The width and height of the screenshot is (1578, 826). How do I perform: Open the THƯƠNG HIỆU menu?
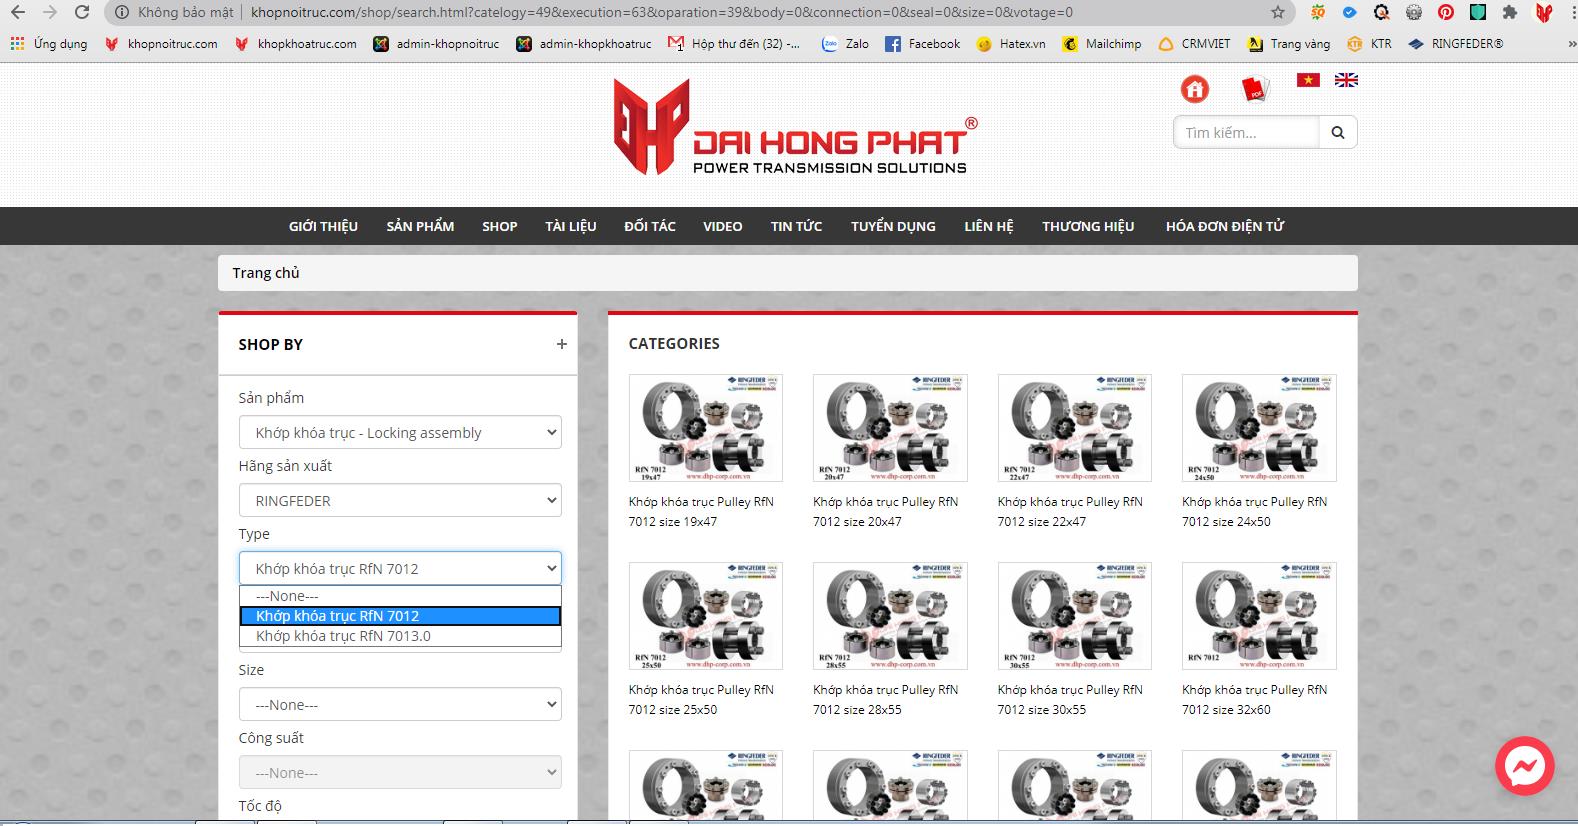[x=1088, y=226]
